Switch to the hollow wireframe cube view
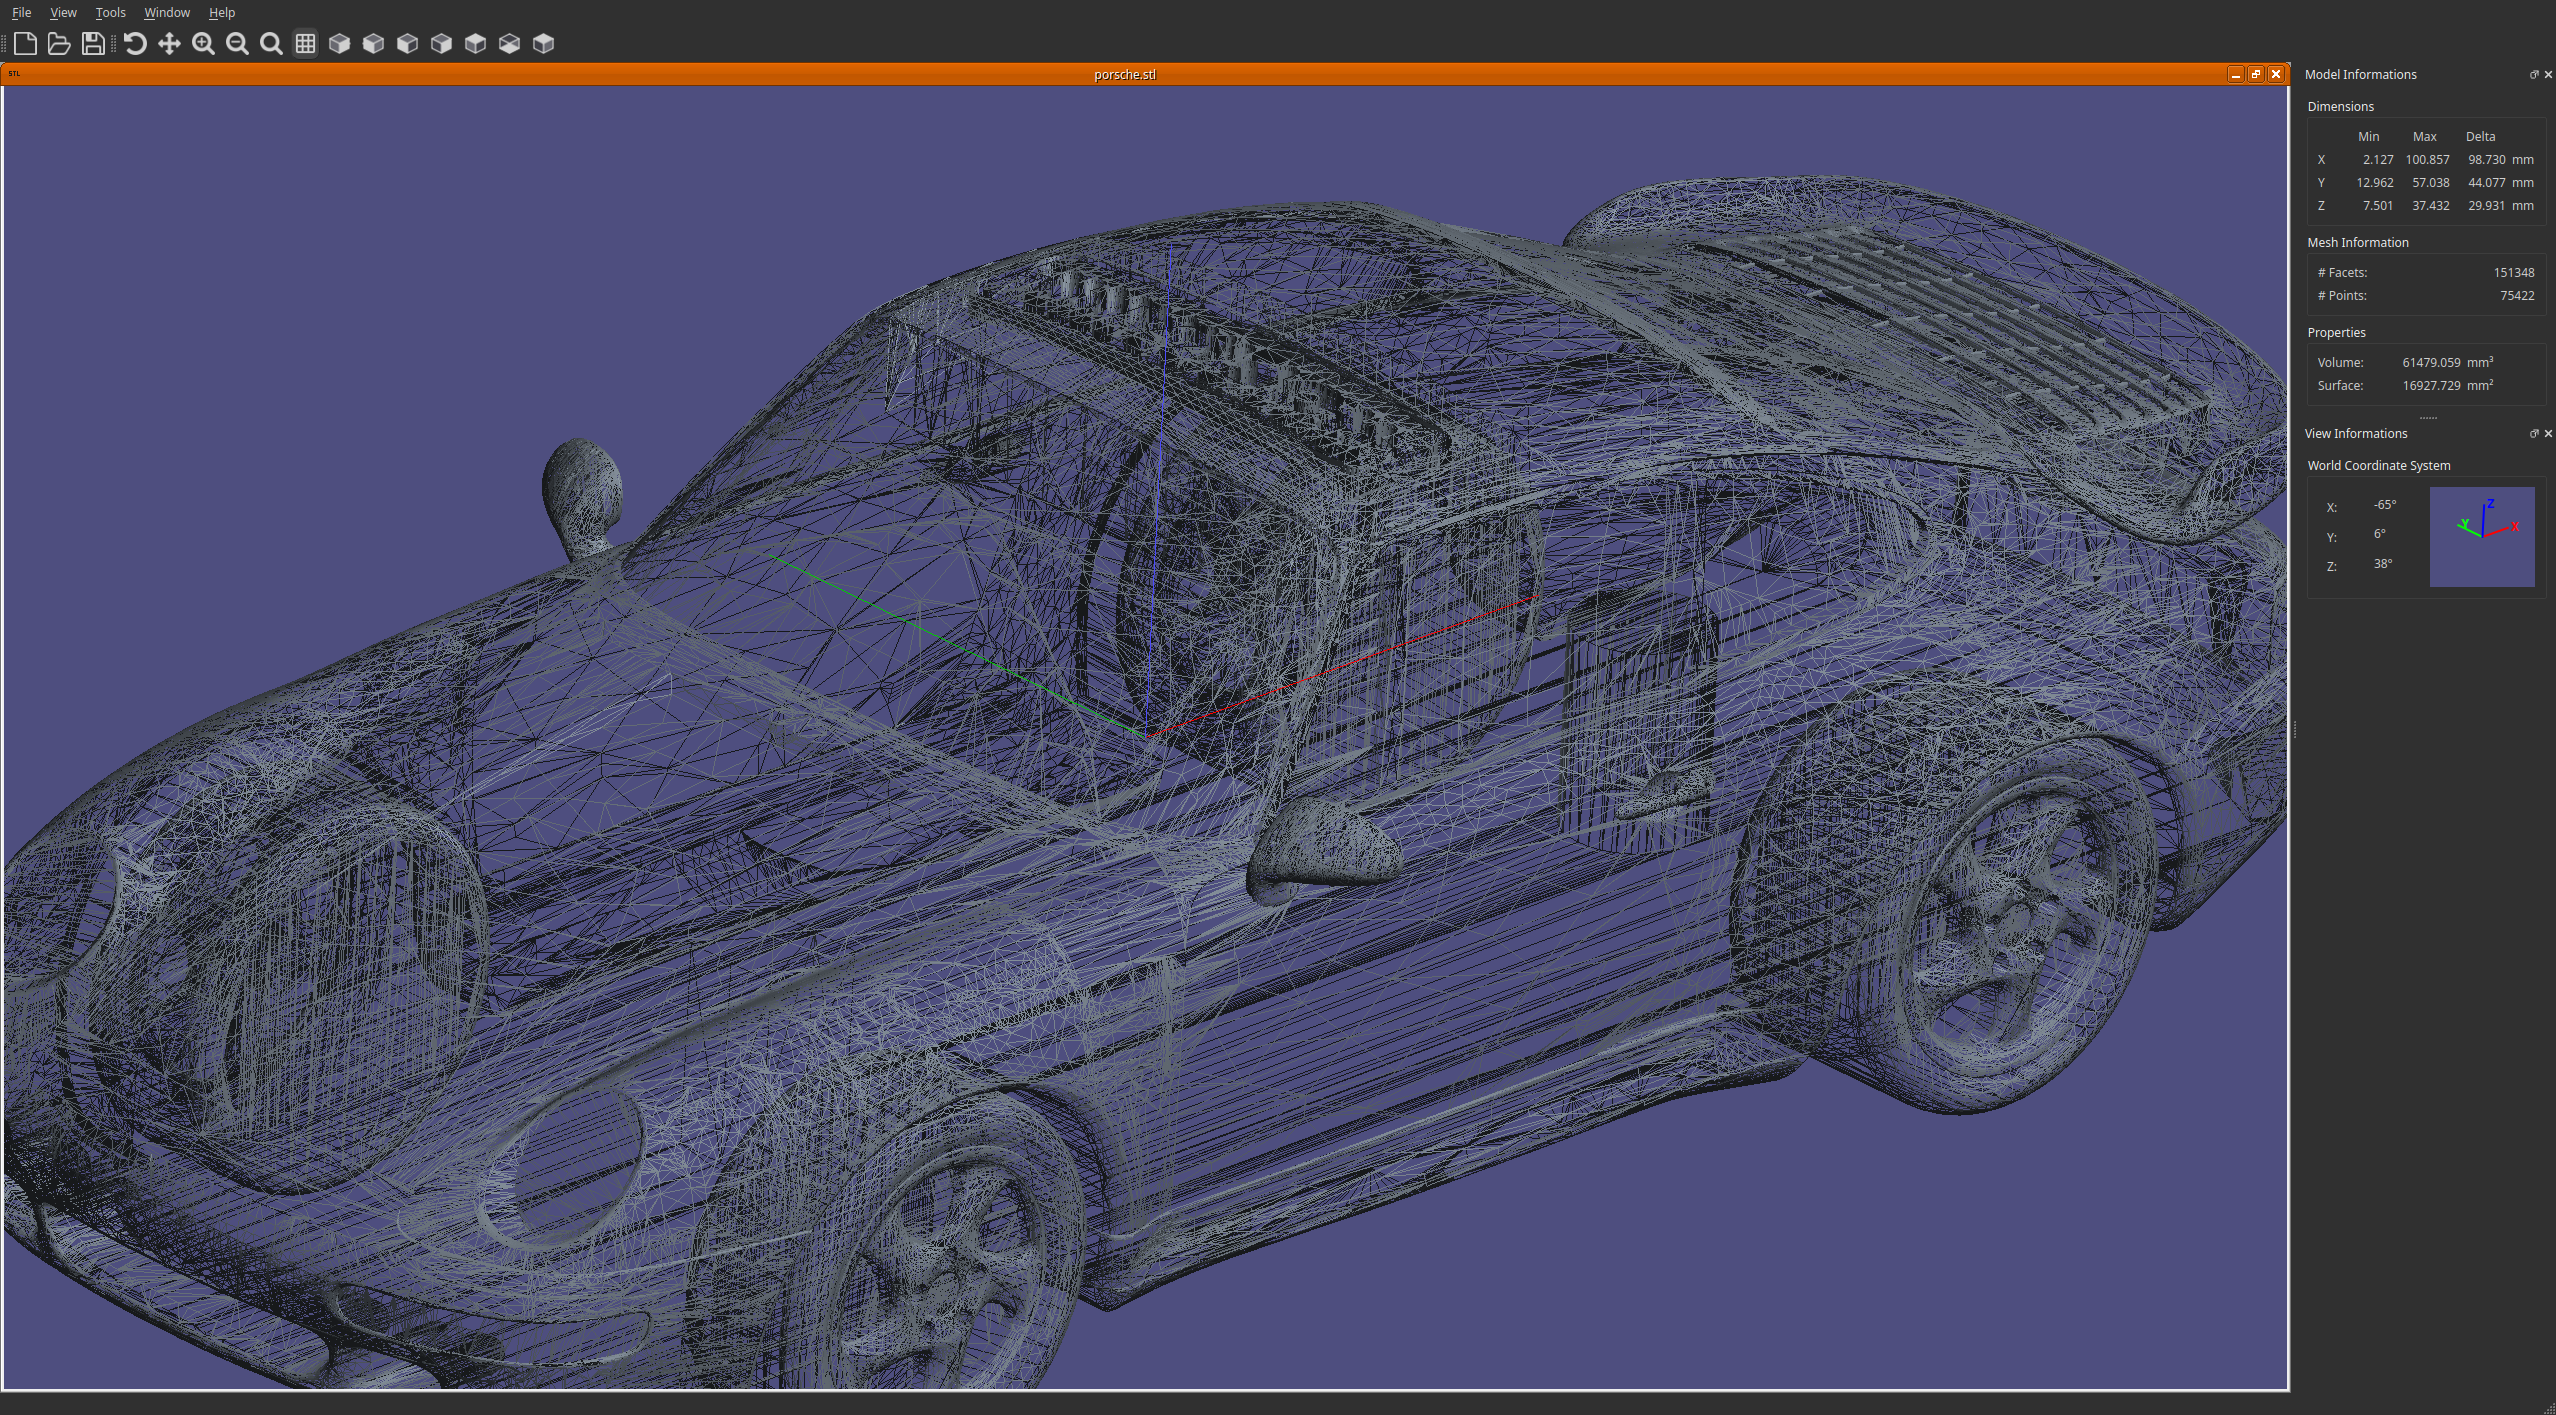This screenshot has width=2556, height=1415. tap(509, 44)
